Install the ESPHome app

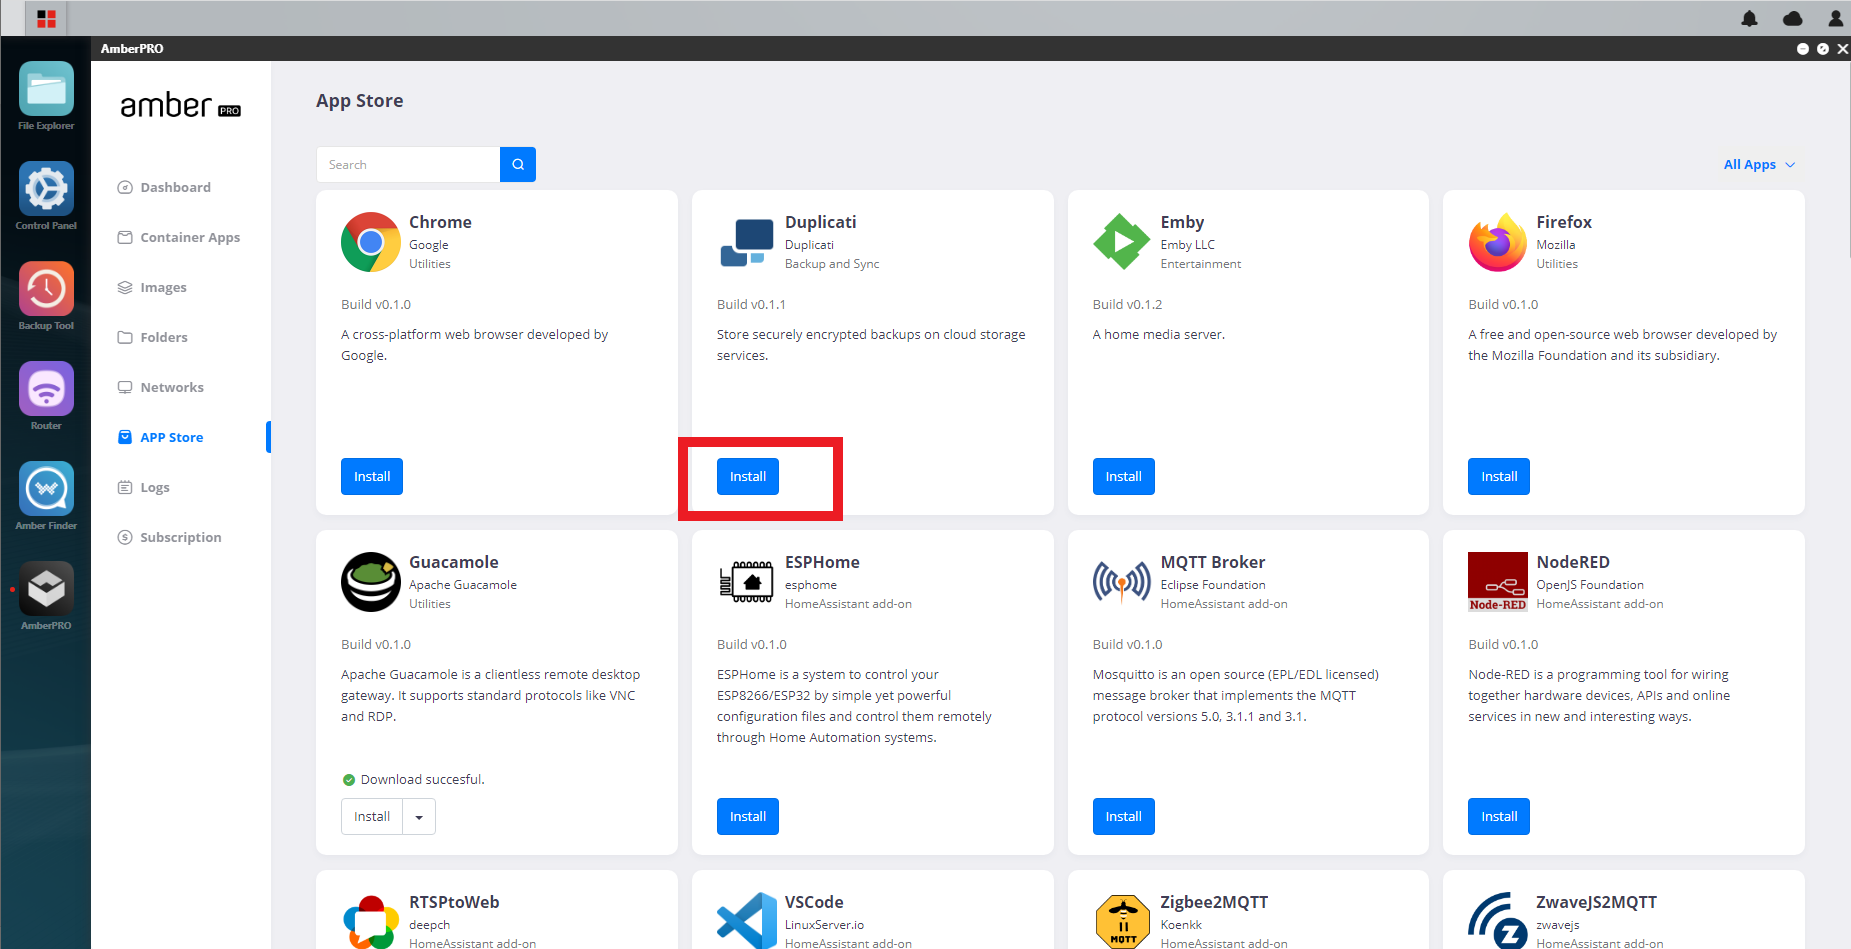[x=748, y=817]
